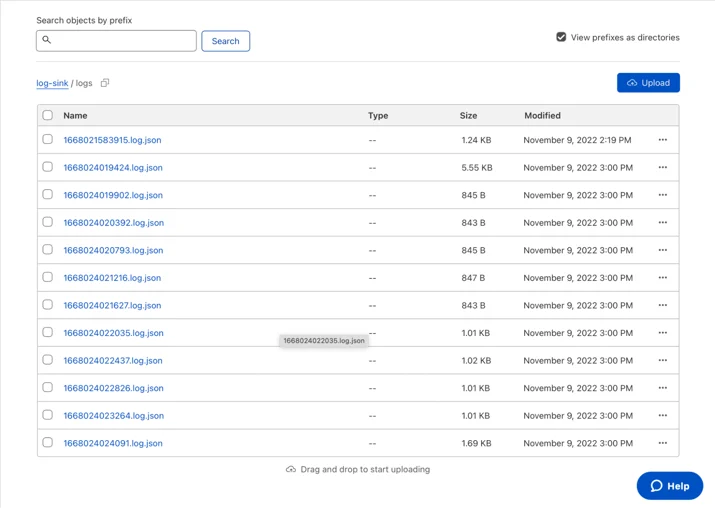Image resolution: width=715 pixels, height=508 pixels.
Task: Open file 1668024020793.log.json
Action: click(113, 250)
